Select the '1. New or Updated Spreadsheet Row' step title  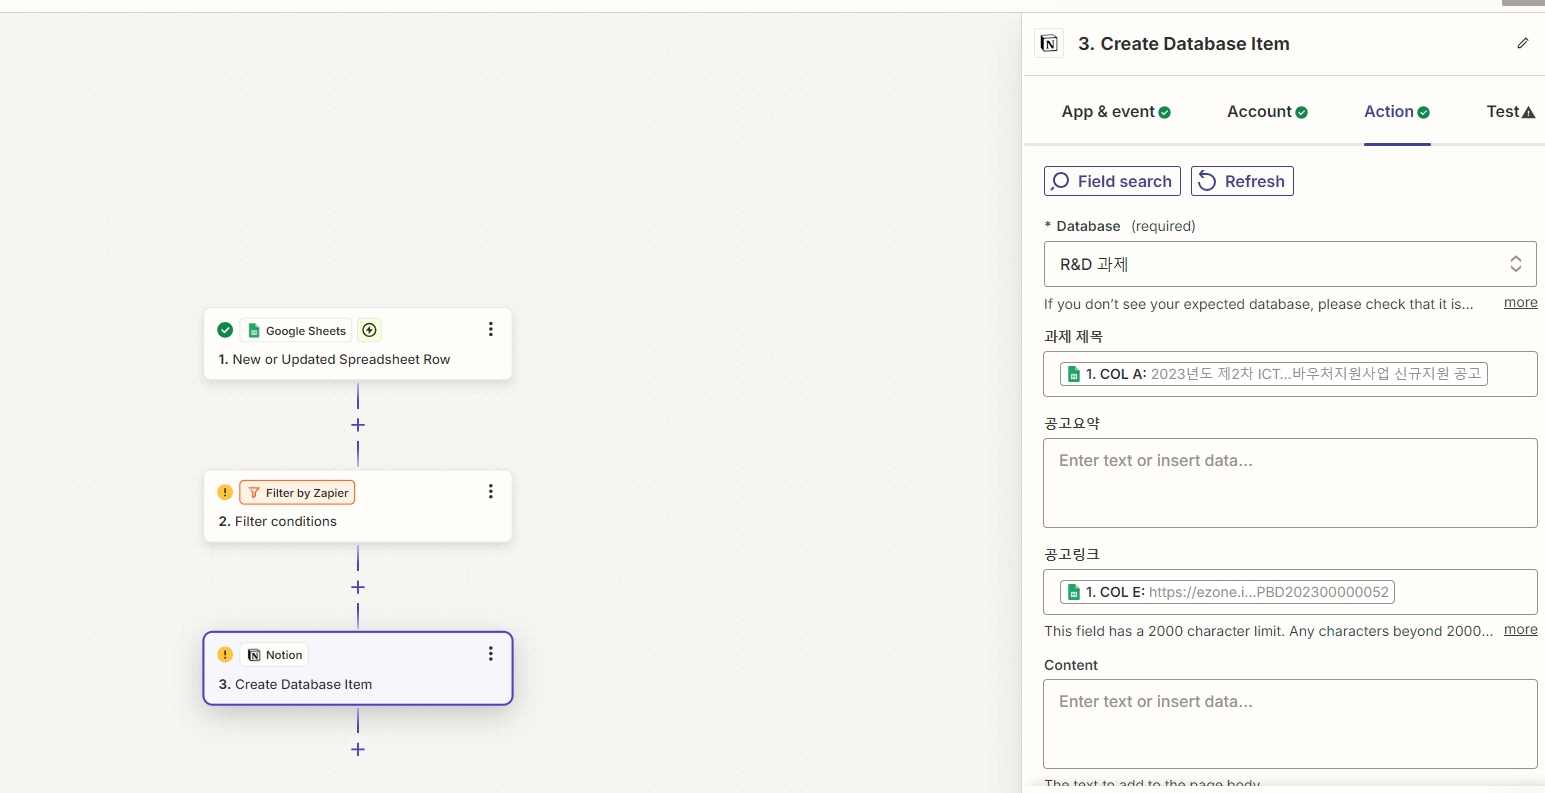(x=334, y=359)
